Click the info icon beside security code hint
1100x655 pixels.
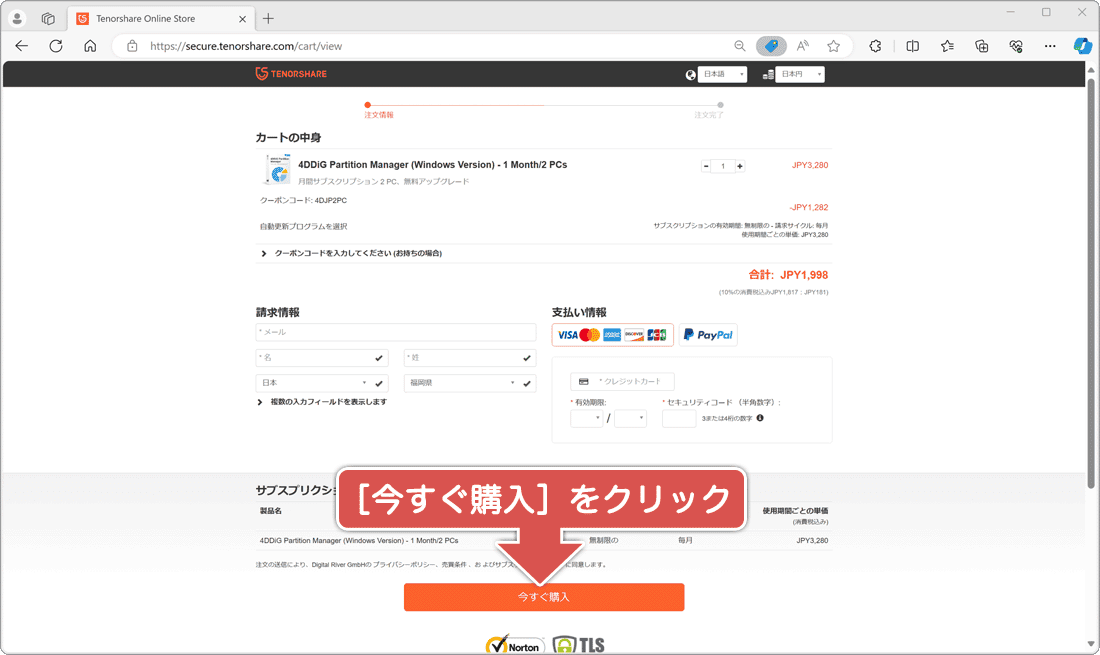click(x=759, y=418)
